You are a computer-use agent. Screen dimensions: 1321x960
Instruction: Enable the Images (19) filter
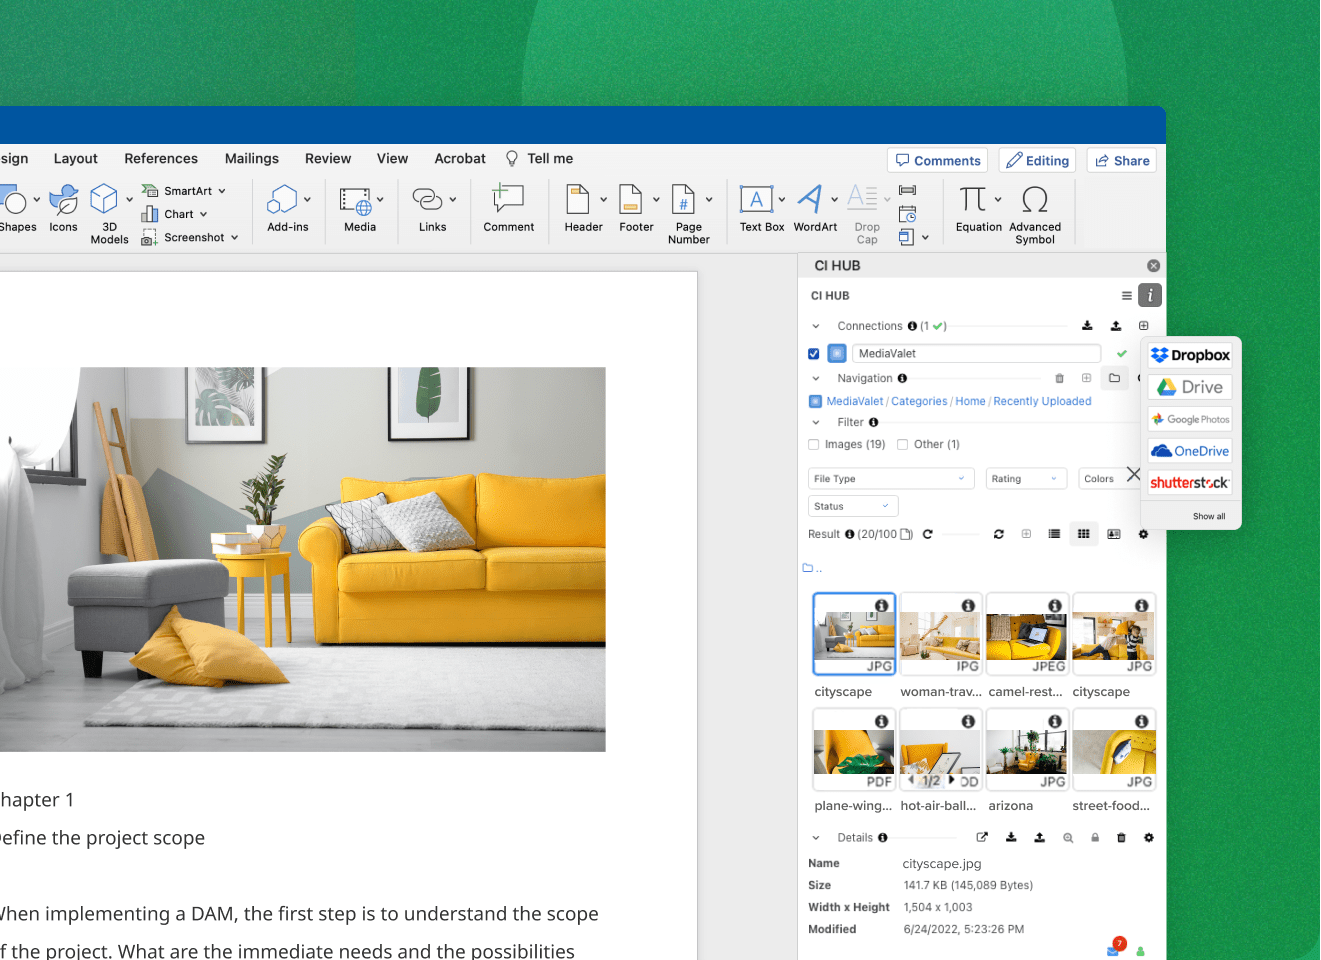pyautogui.click(x=814, y=444)
